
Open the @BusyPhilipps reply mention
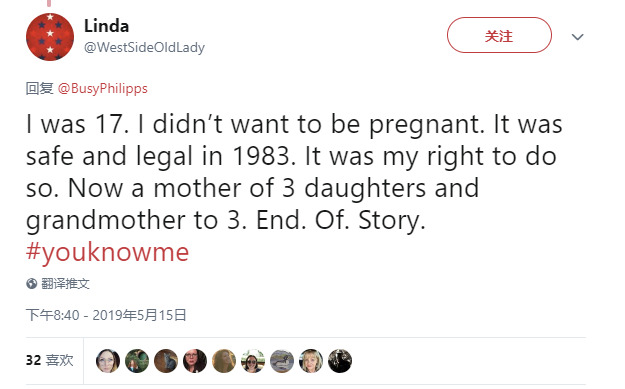[102, 88]
